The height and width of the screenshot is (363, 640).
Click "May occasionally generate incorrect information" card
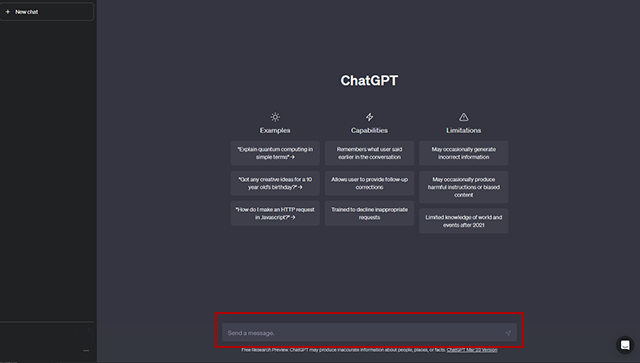pos(464,153)
